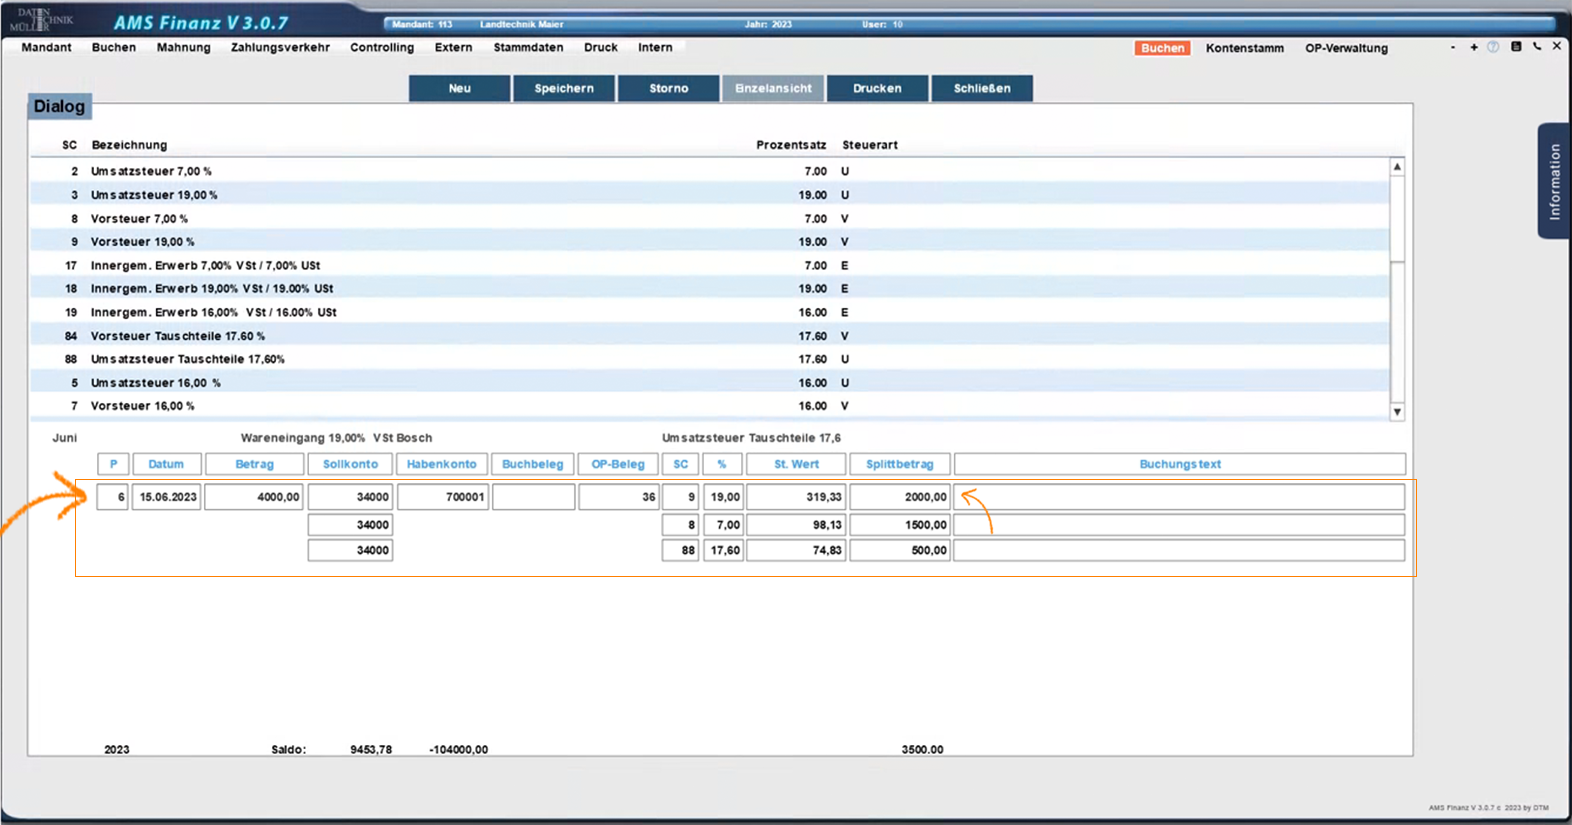This screenshot has width=1572, height=825.
Task: Switch to the OP-Verwaltung tab
Action: [1346, 48]
